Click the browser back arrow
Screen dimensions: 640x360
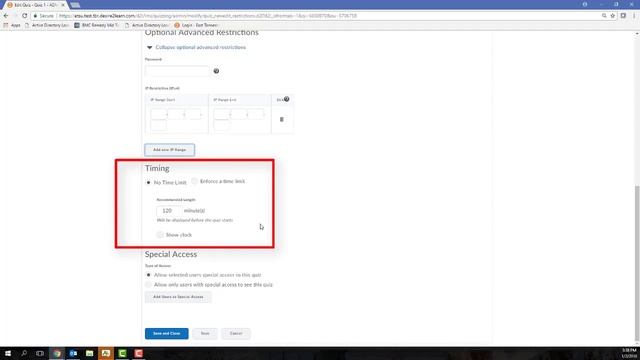(6, 16)
